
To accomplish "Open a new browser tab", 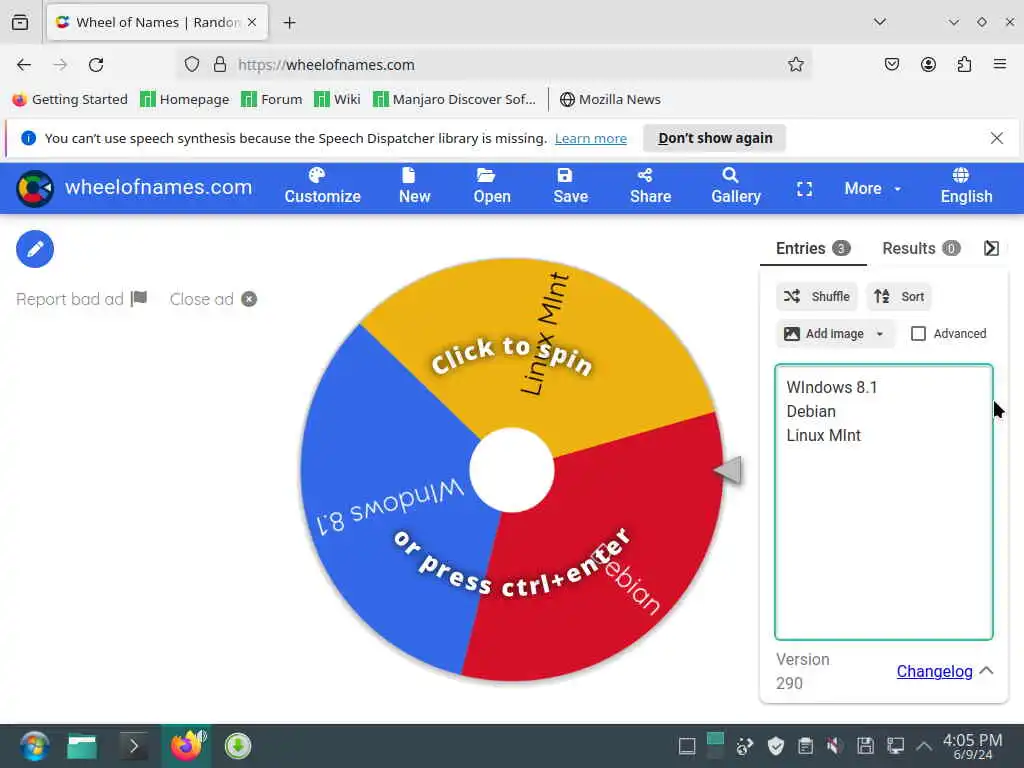I will coord(289,23).
